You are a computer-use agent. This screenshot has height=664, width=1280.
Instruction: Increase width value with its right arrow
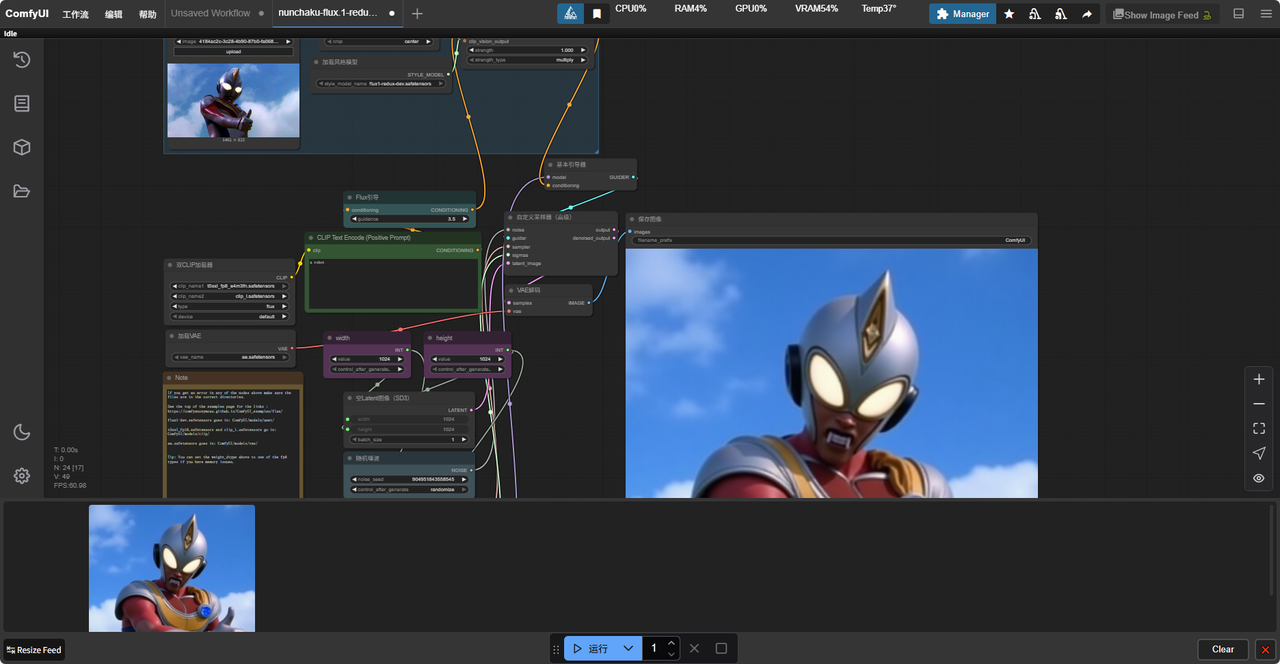click(402, 359)
